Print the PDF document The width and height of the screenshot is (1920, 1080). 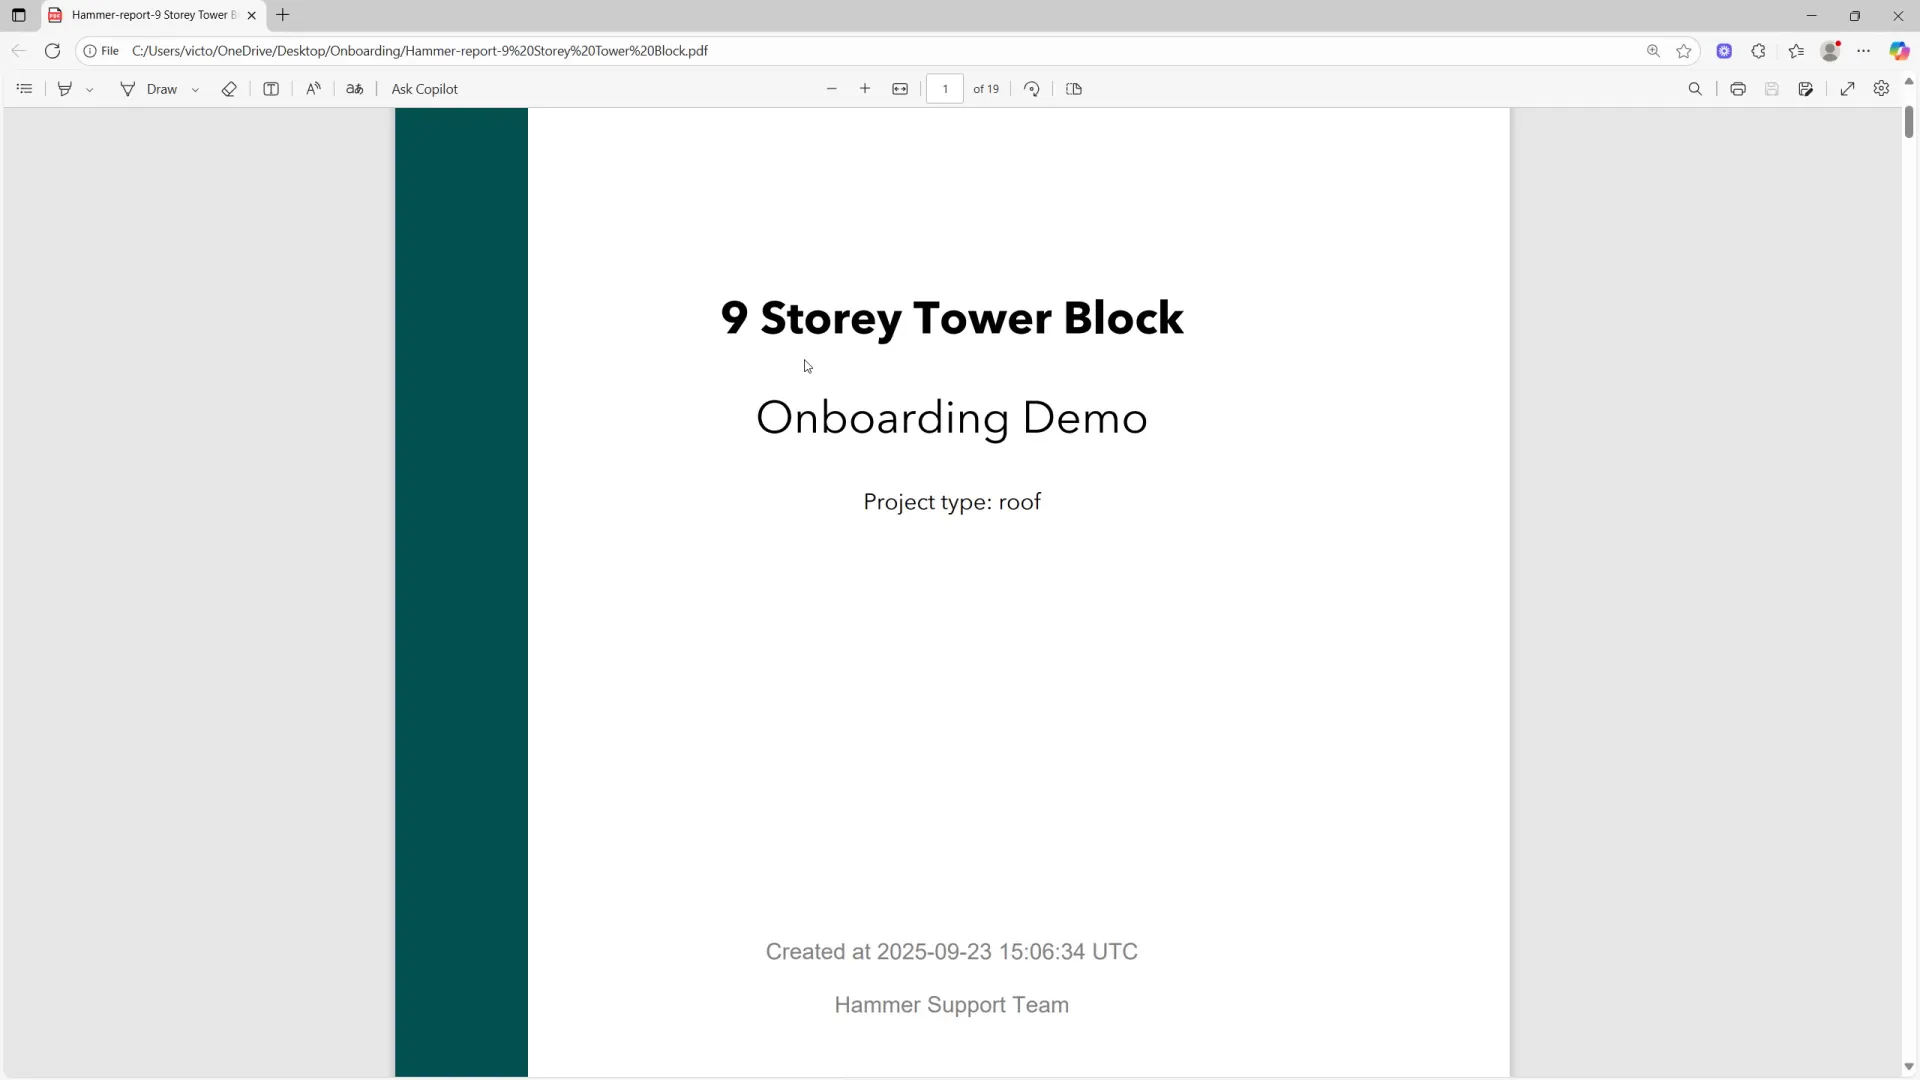pyautogui.click(x=1738, y=89)
